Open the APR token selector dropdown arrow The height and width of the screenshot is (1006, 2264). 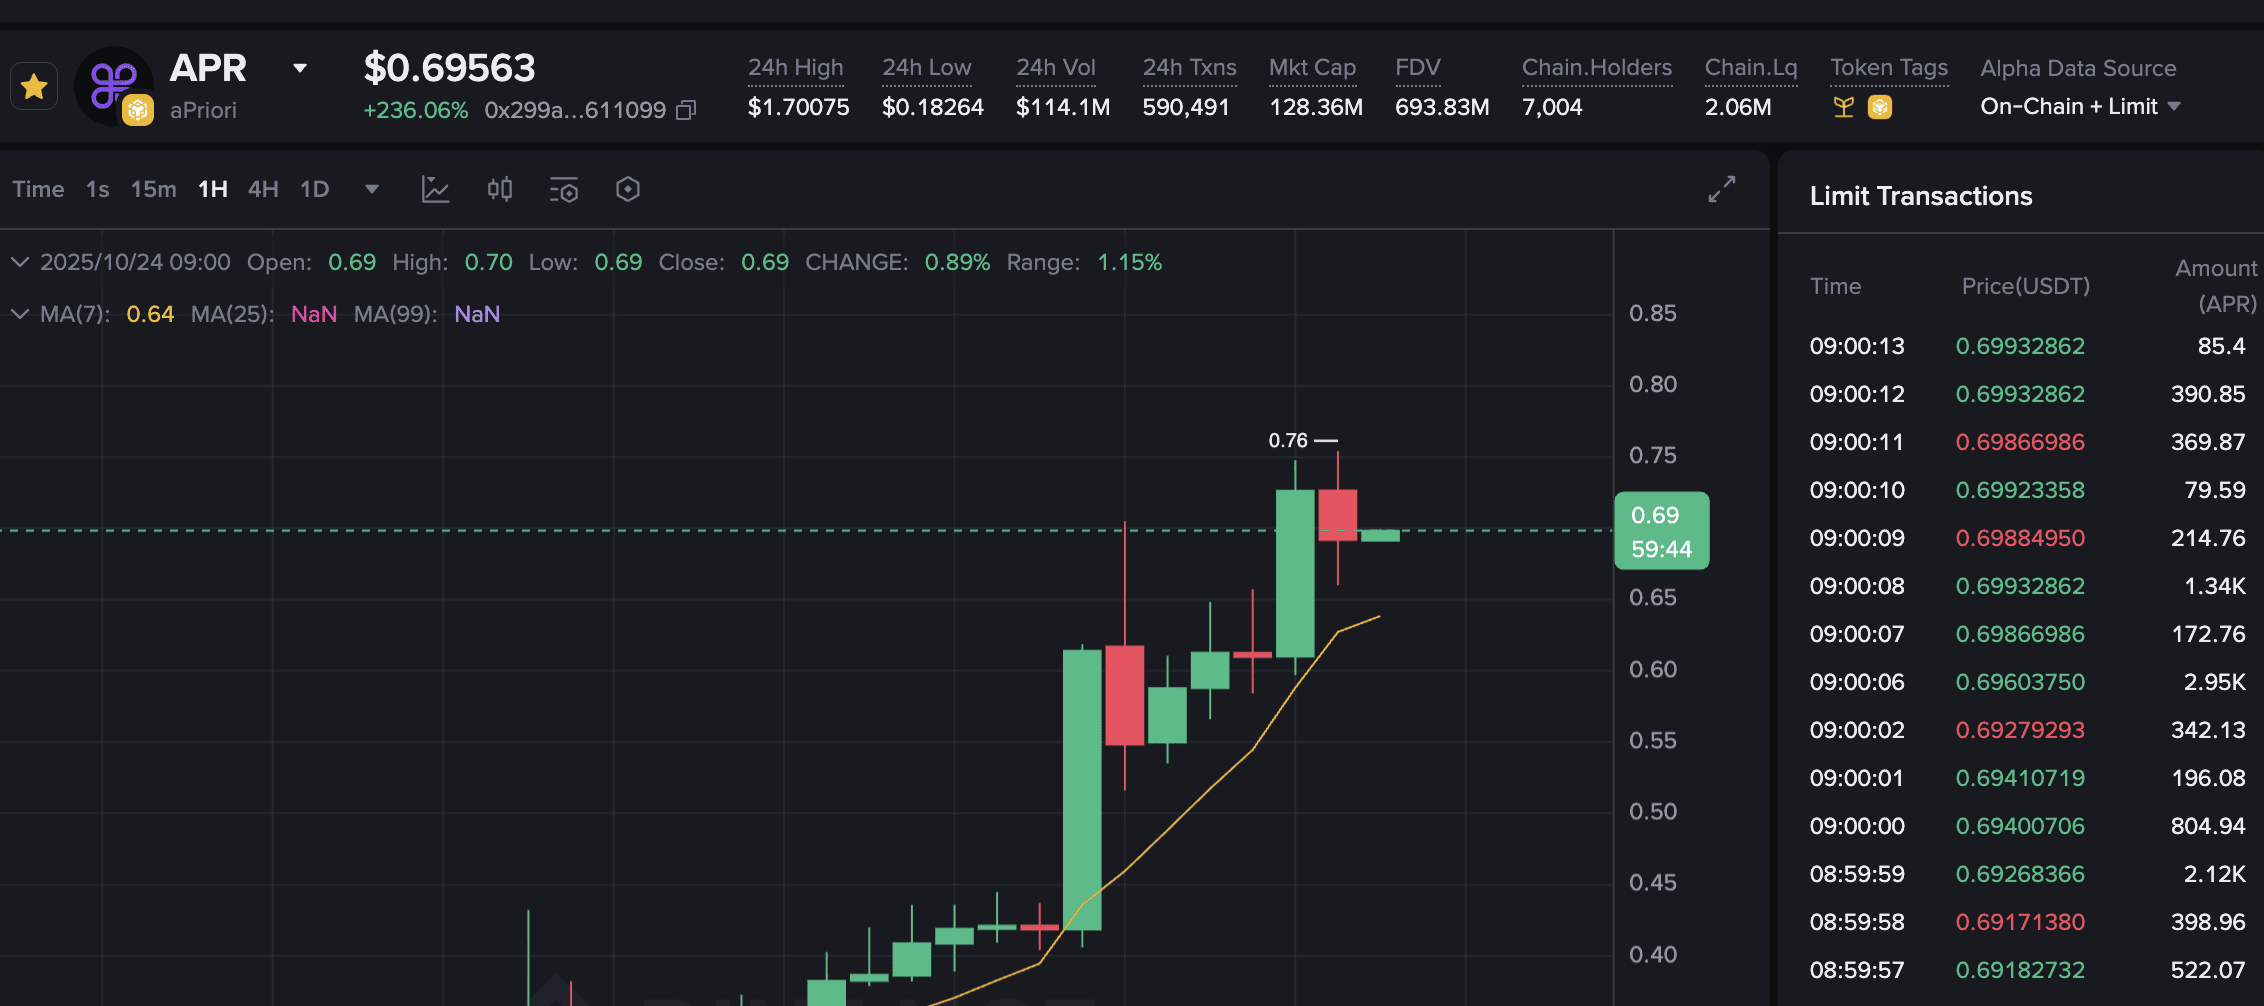(x=299, y=68)
